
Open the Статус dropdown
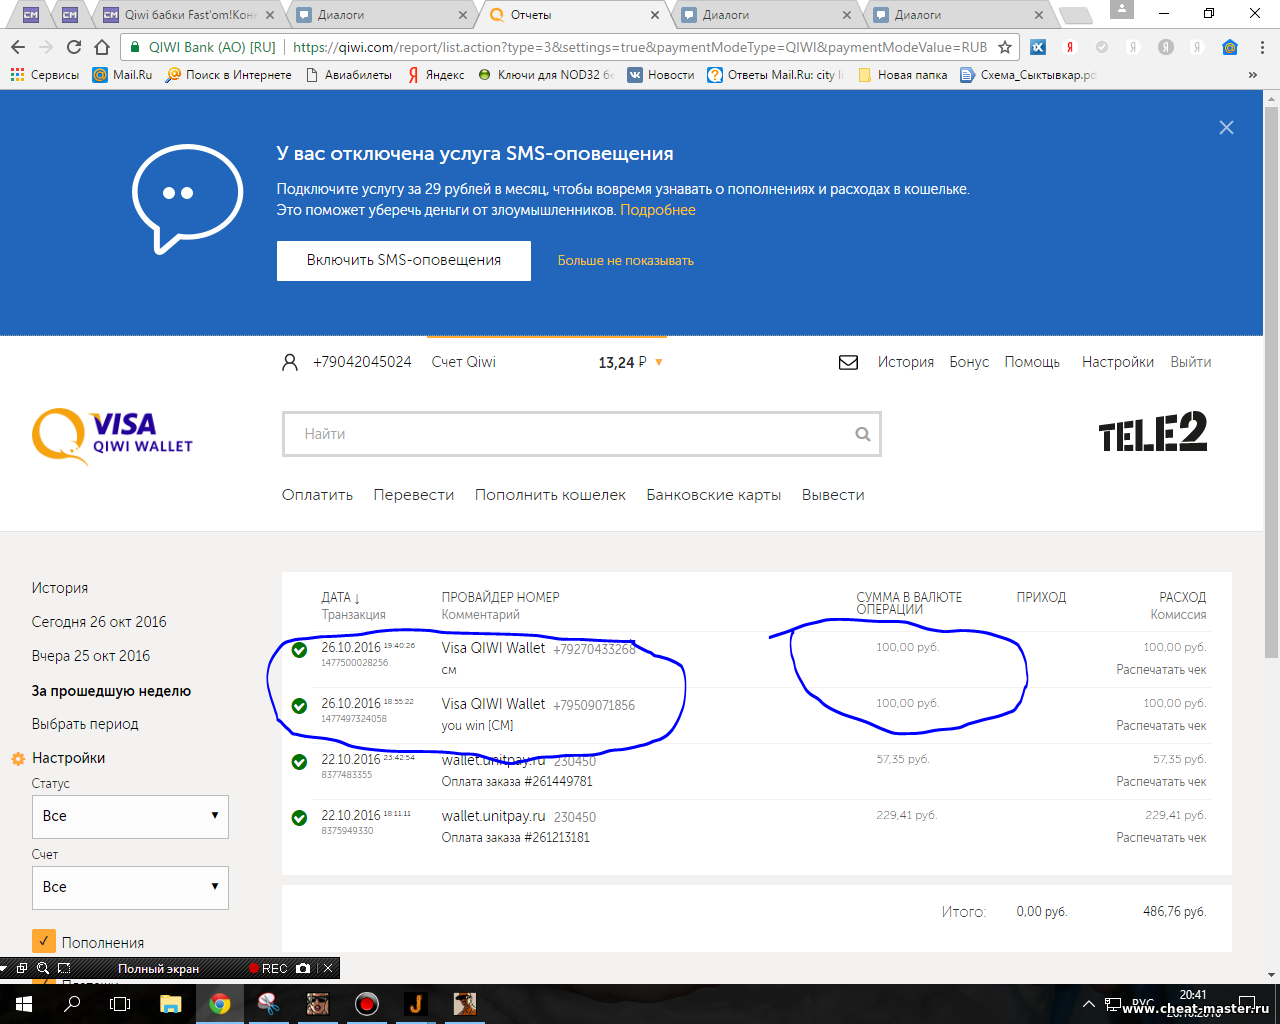coord(130,816)
